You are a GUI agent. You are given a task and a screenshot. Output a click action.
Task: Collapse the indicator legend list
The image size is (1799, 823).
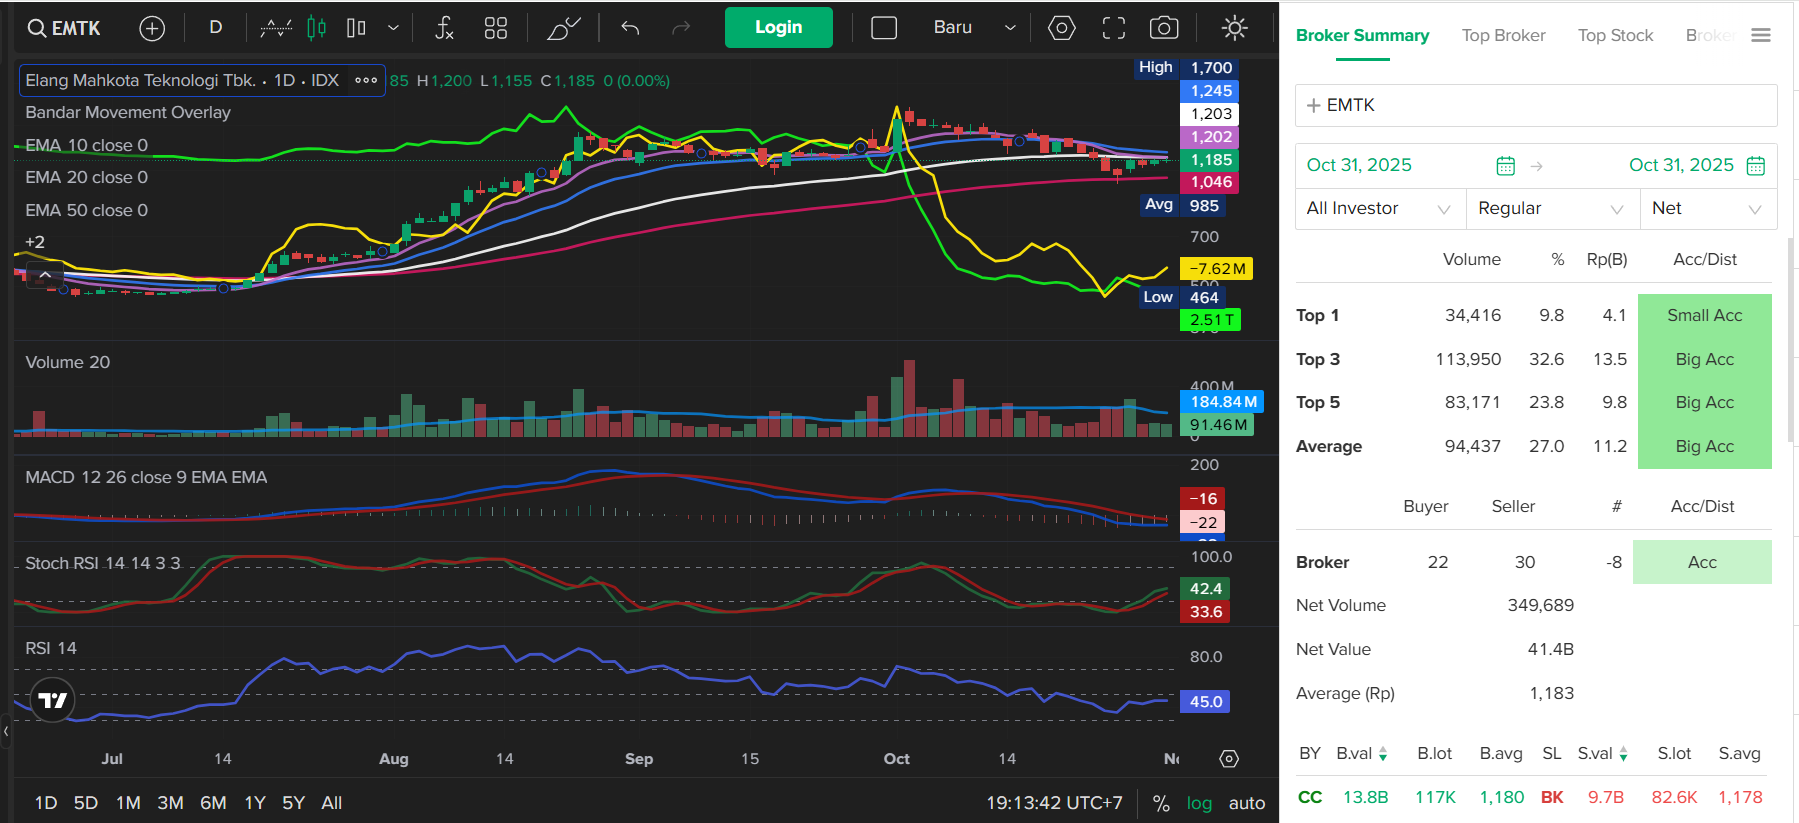coord(45,275)
